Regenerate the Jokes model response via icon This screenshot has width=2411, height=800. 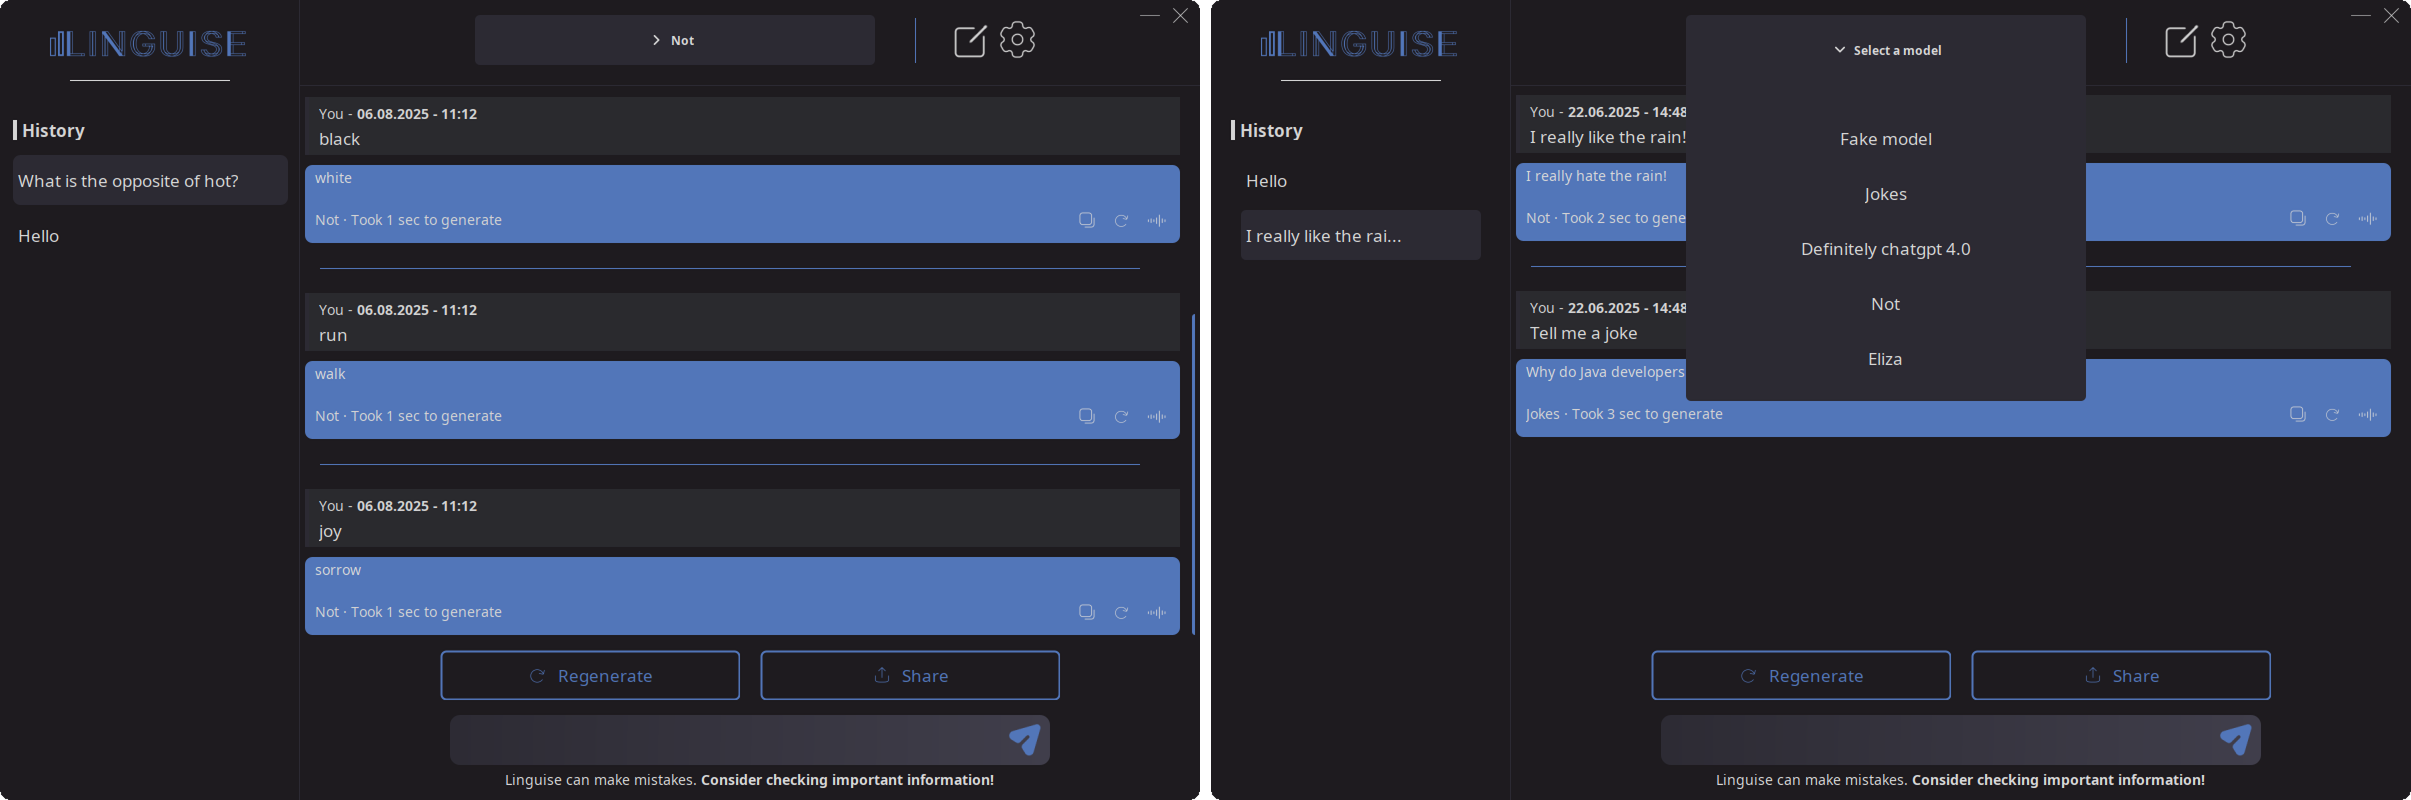pos(2332,414)
